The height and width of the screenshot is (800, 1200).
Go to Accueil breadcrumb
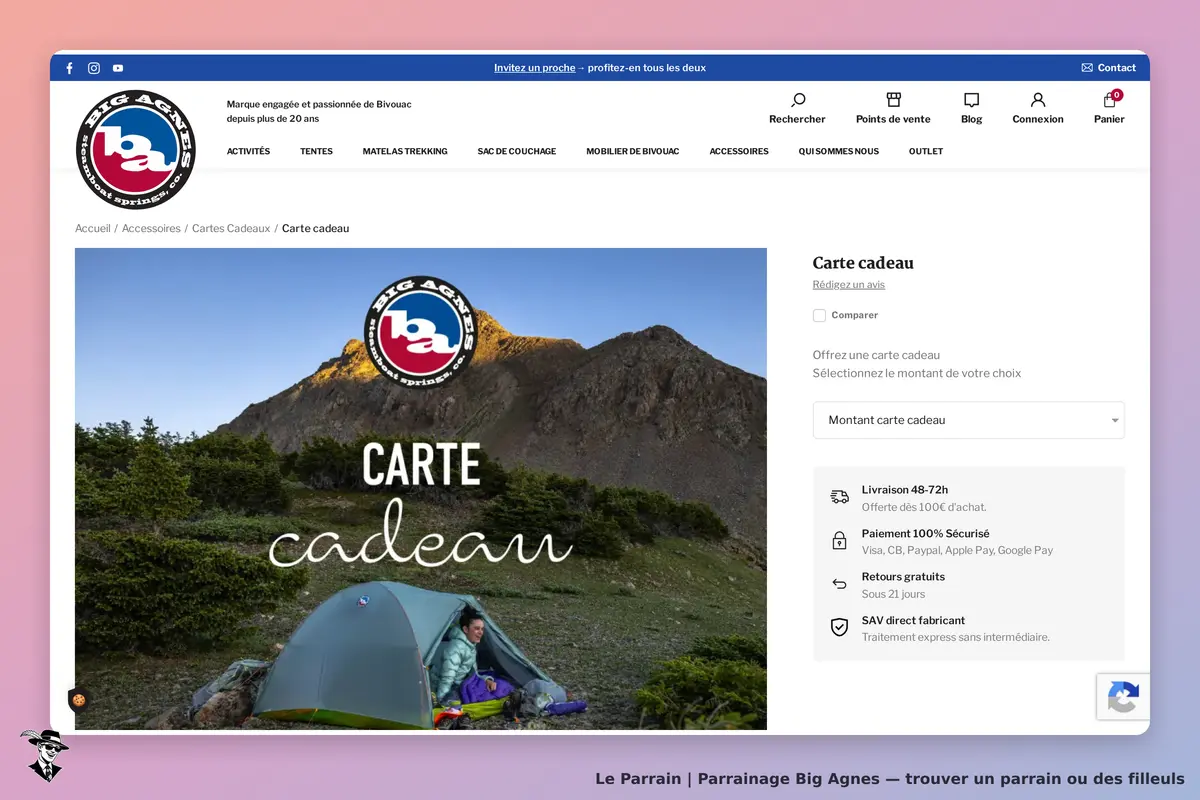click(93, 228)
